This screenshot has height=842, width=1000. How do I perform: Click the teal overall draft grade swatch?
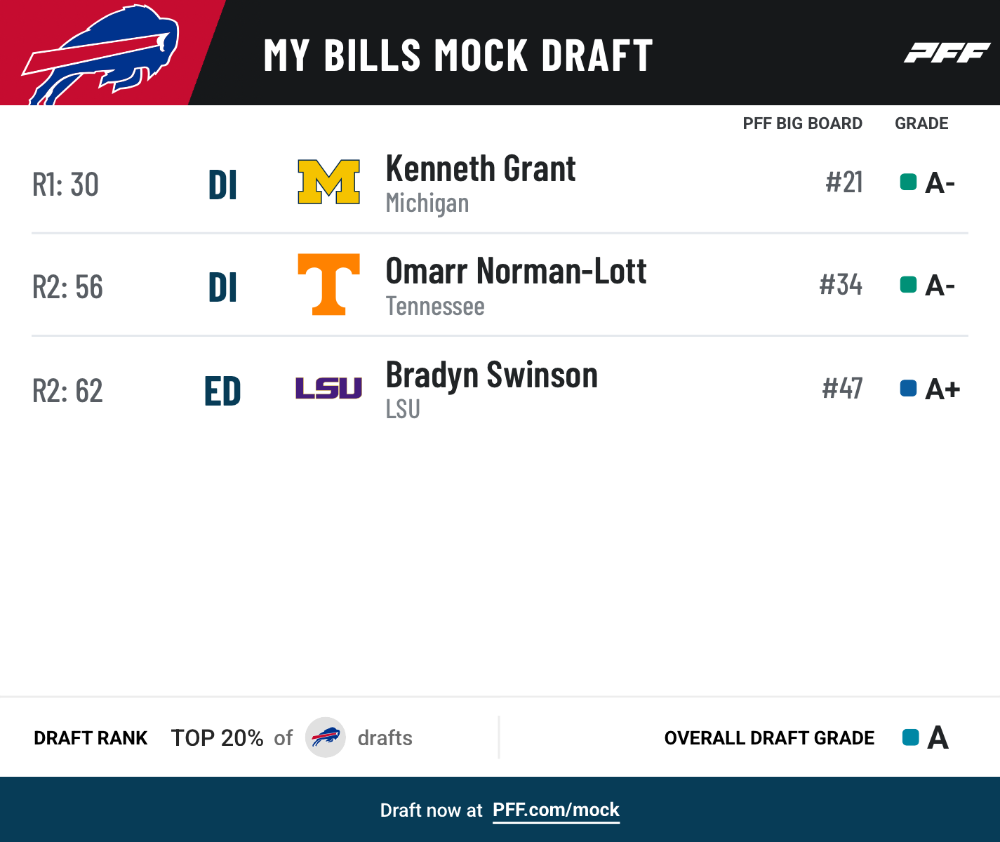(911, 737)
